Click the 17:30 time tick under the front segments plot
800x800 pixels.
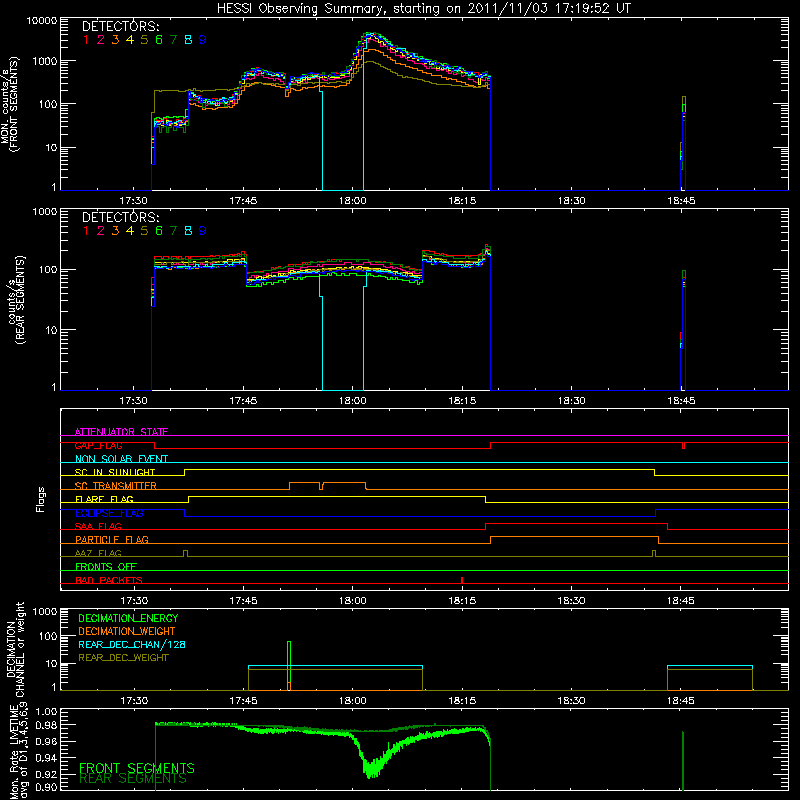coord(134,201)
